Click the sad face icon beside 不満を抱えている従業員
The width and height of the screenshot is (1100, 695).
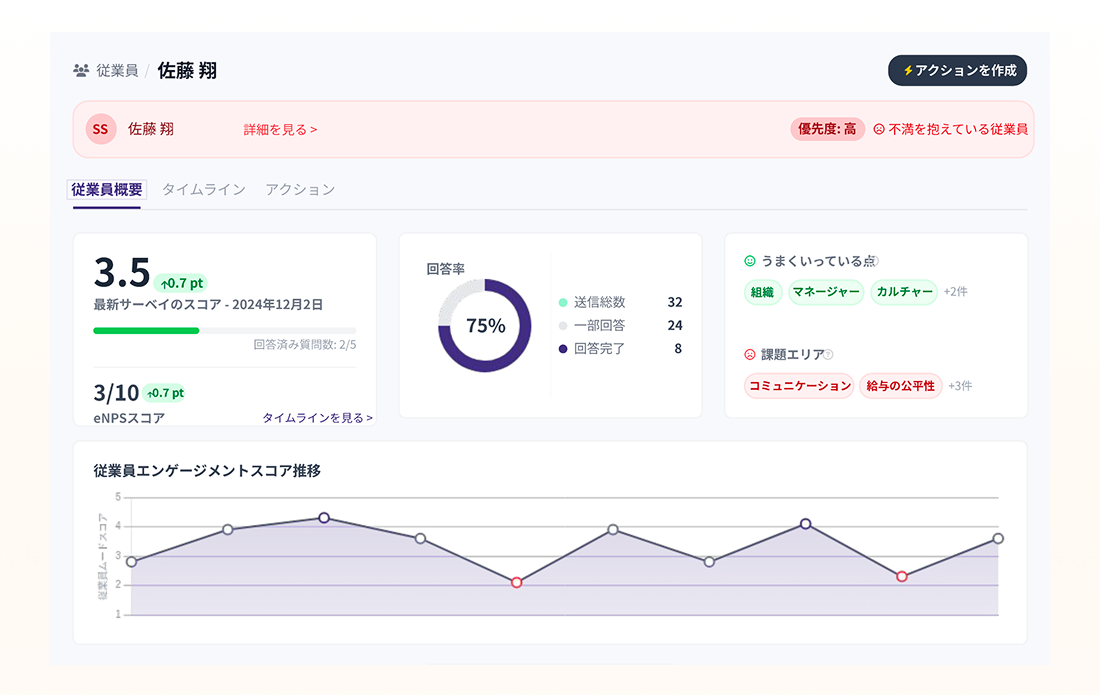coord(878,129)
